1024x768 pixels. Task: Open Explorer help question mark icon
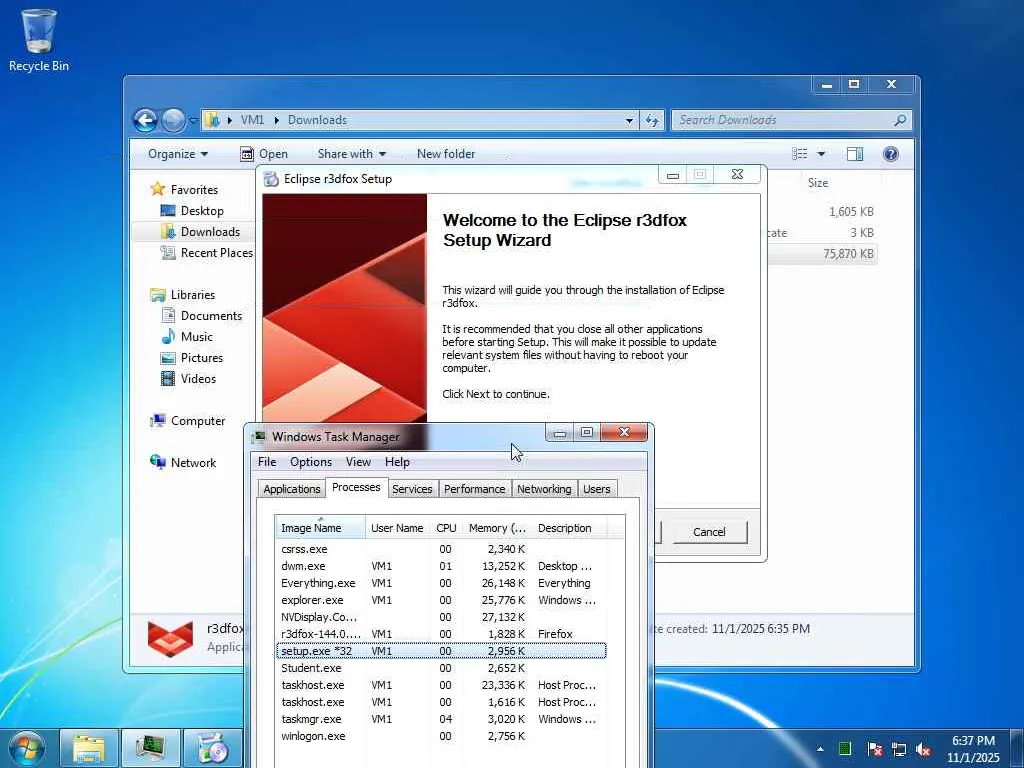pos(890,153)
